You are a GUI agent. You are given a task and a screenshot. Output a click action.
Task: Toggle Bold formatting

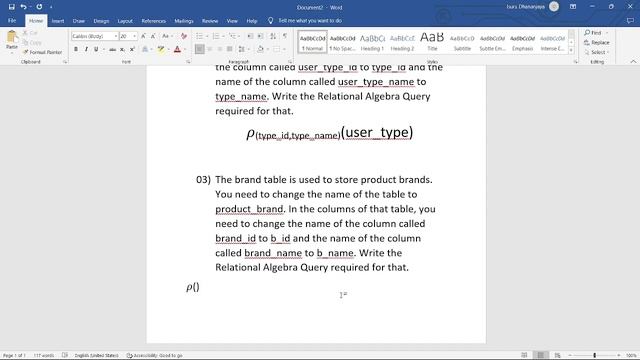[76, 49]
